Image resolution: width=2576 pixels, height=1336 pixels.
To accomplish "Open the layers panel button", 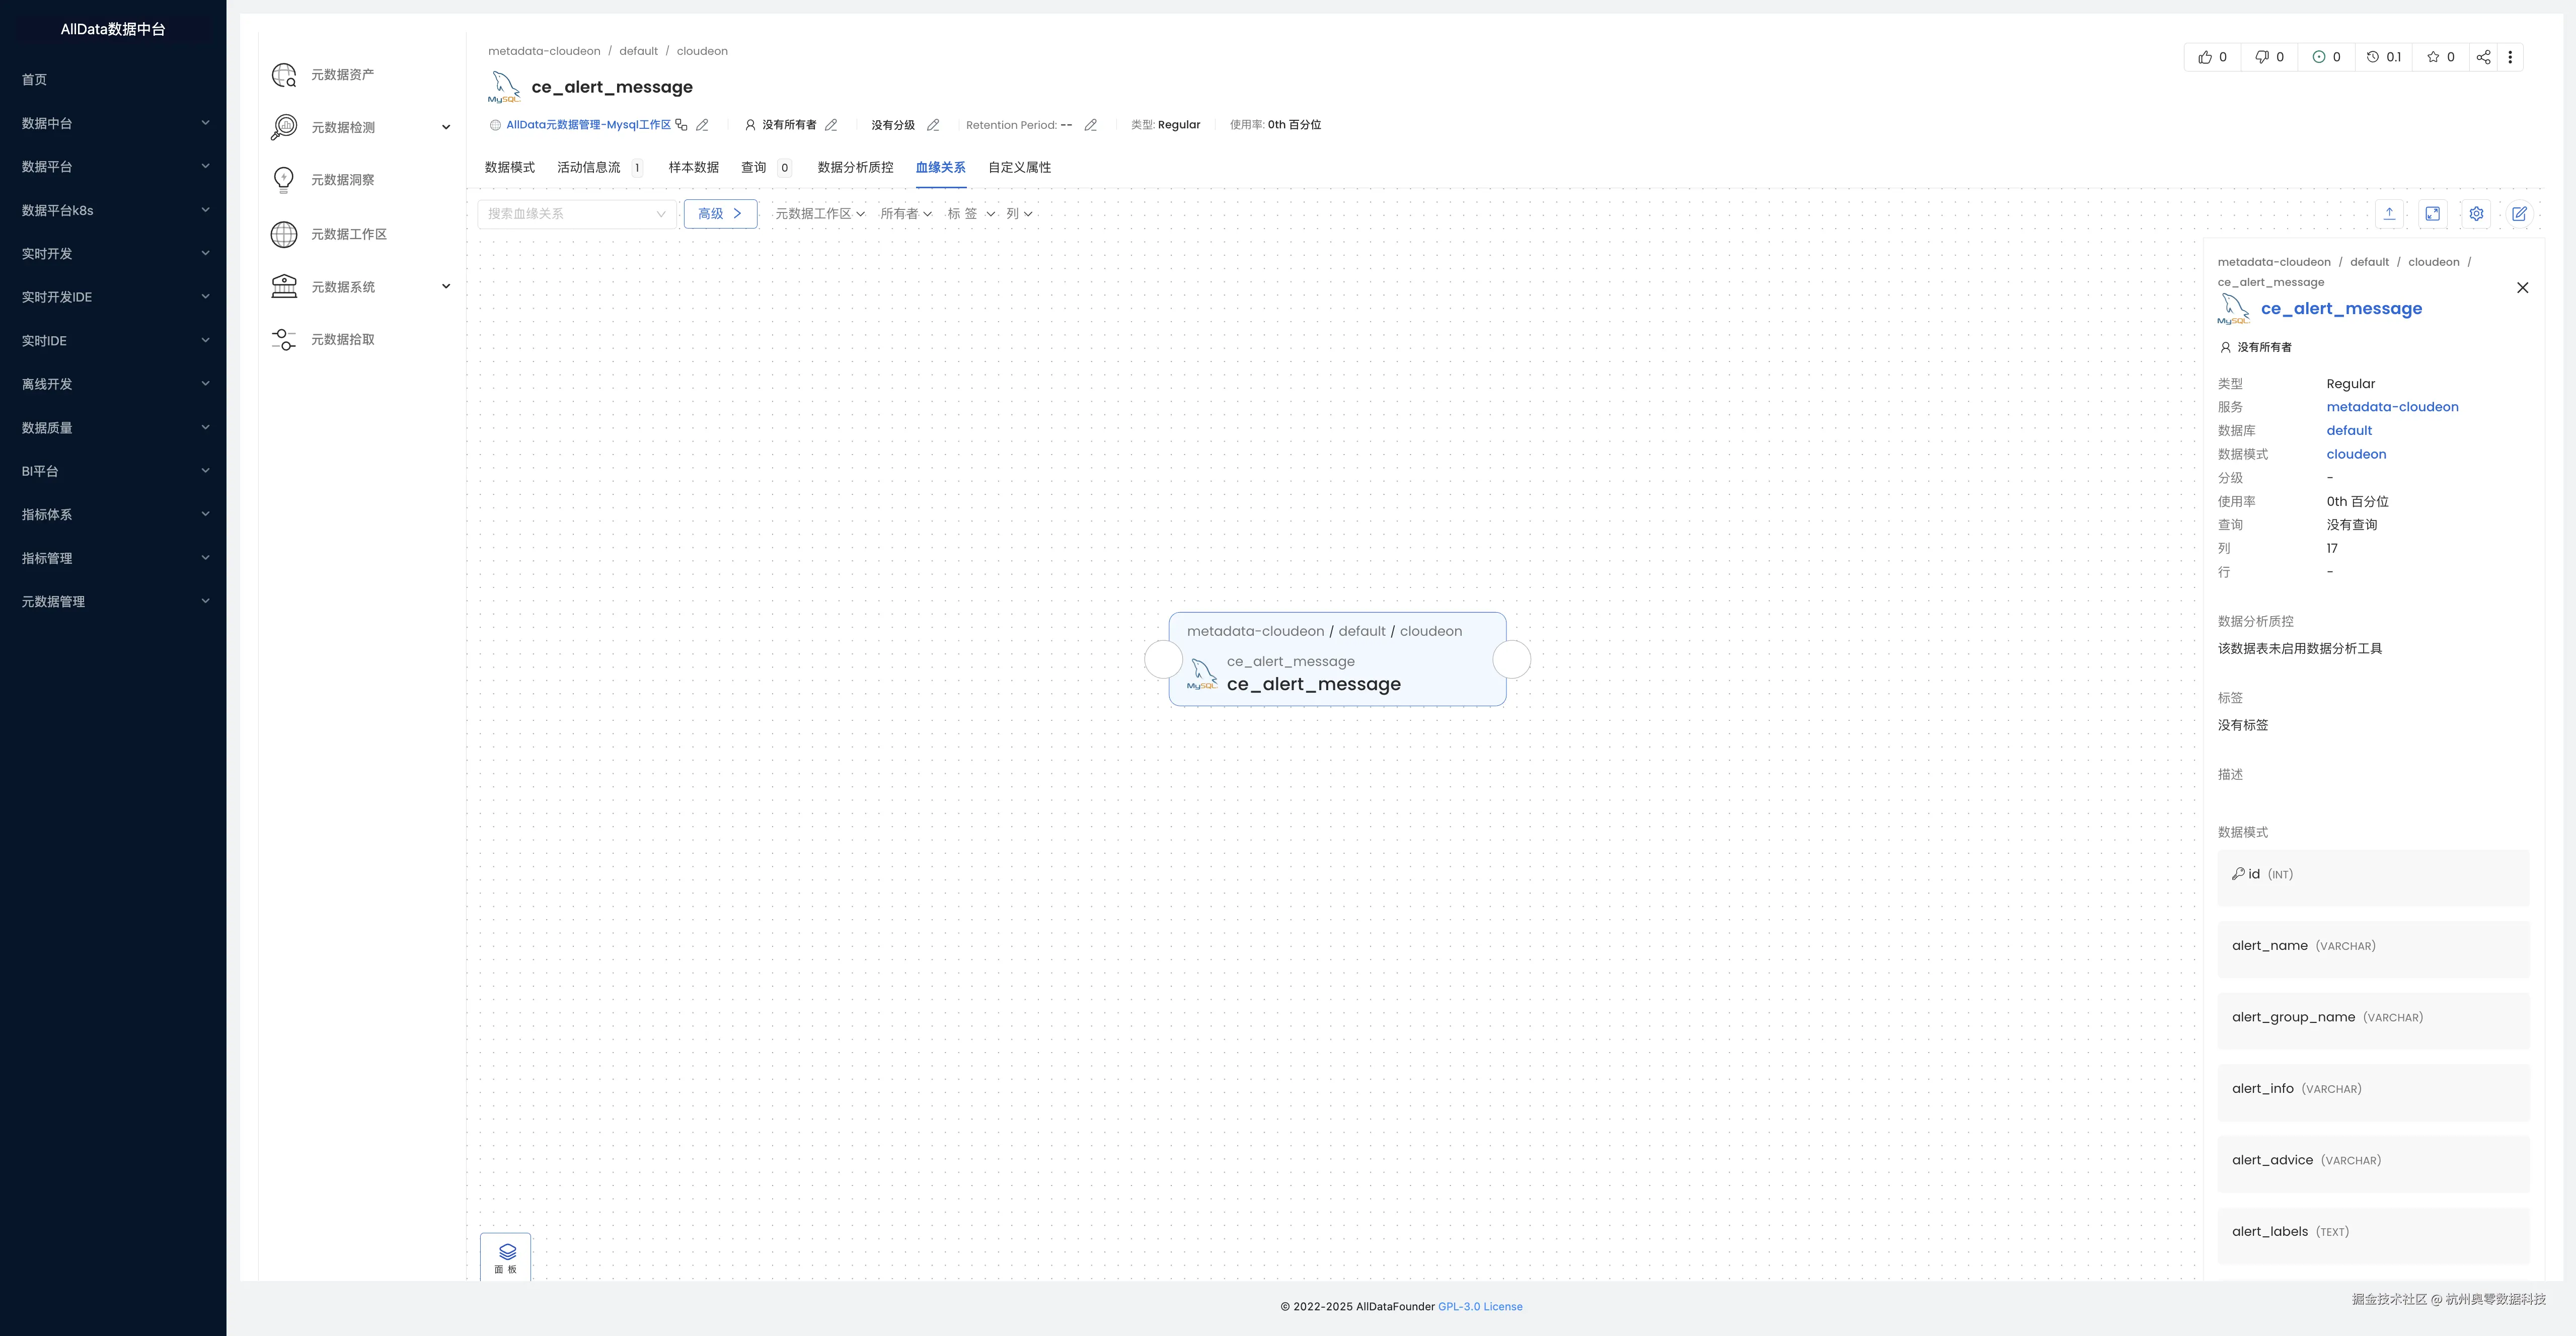I will 506,1257.
